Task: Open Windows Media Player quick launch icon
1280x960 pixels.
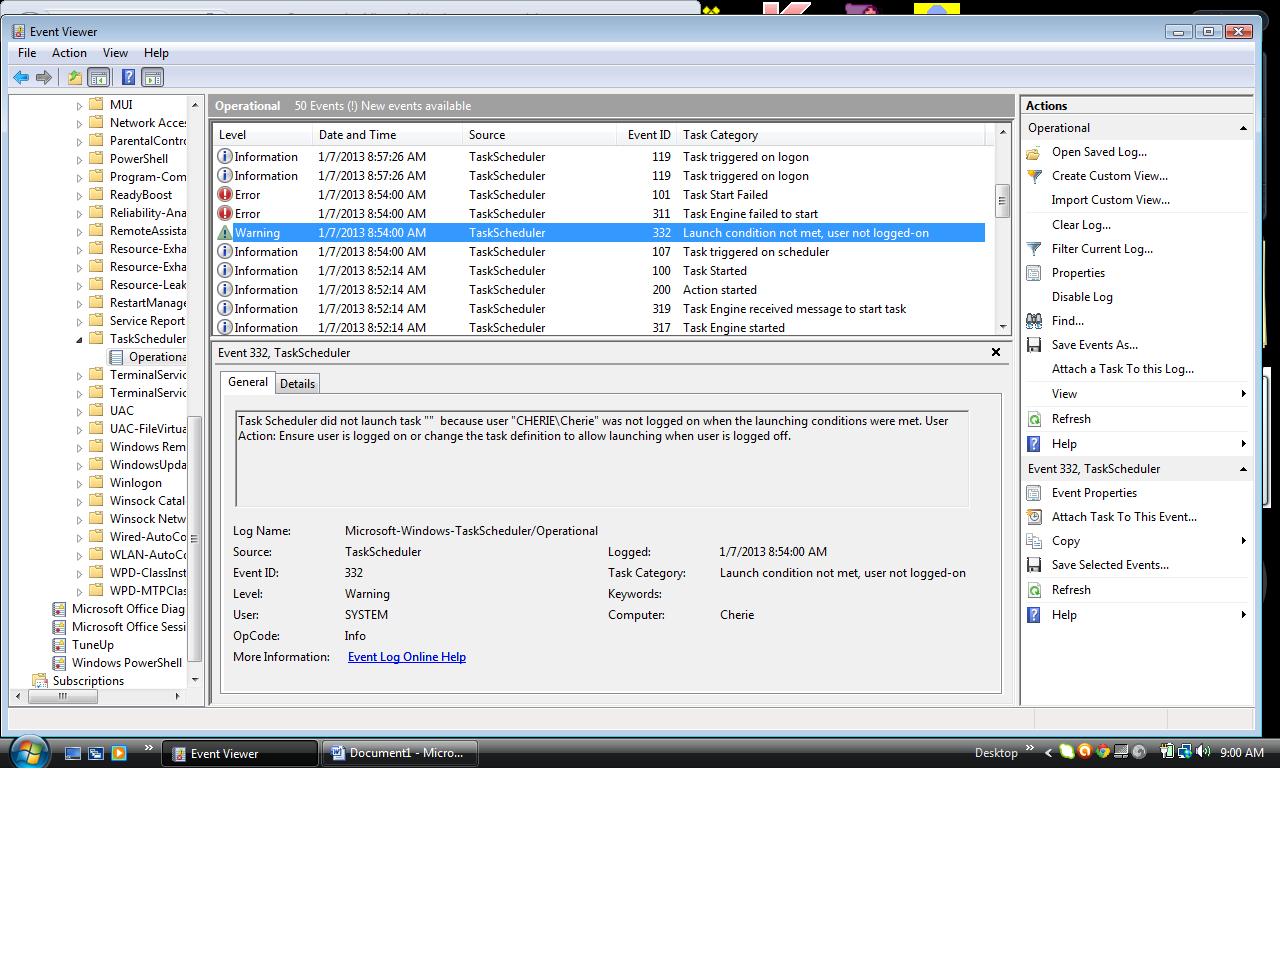Action: point(119,753)
